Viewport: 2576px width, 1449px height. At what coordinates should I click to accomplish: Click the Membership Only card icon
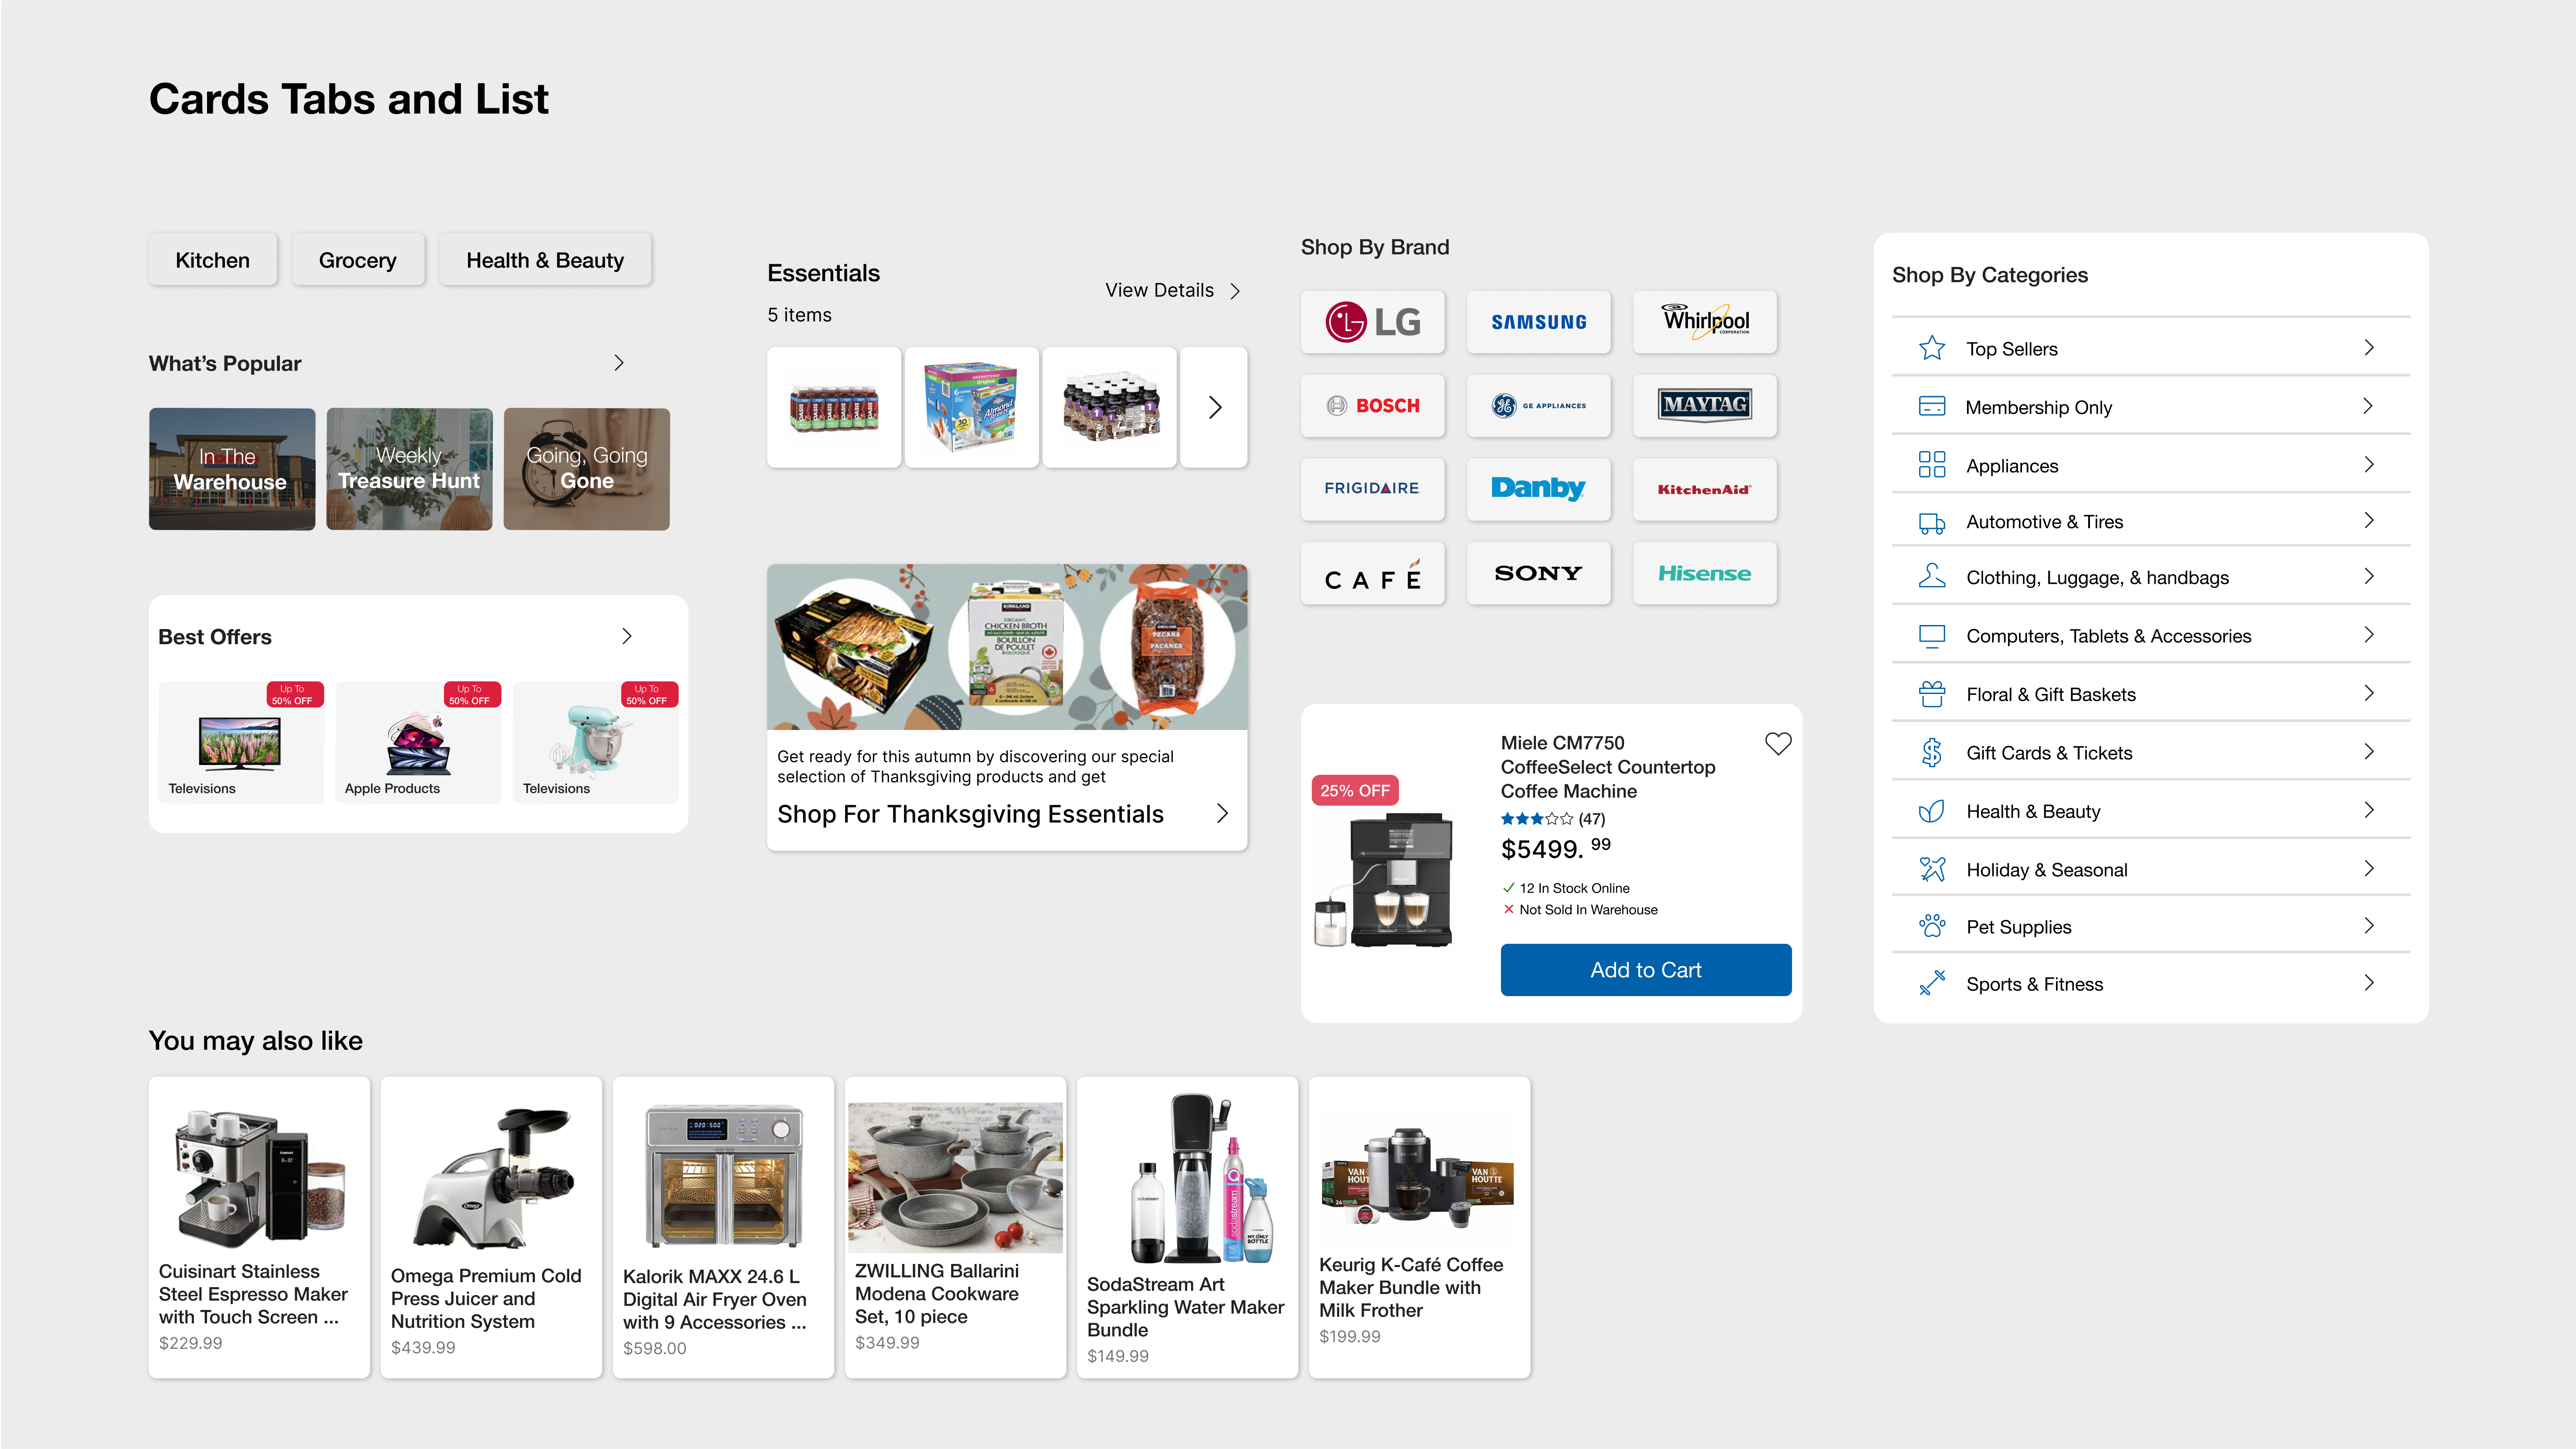(x=1932, y=406)
